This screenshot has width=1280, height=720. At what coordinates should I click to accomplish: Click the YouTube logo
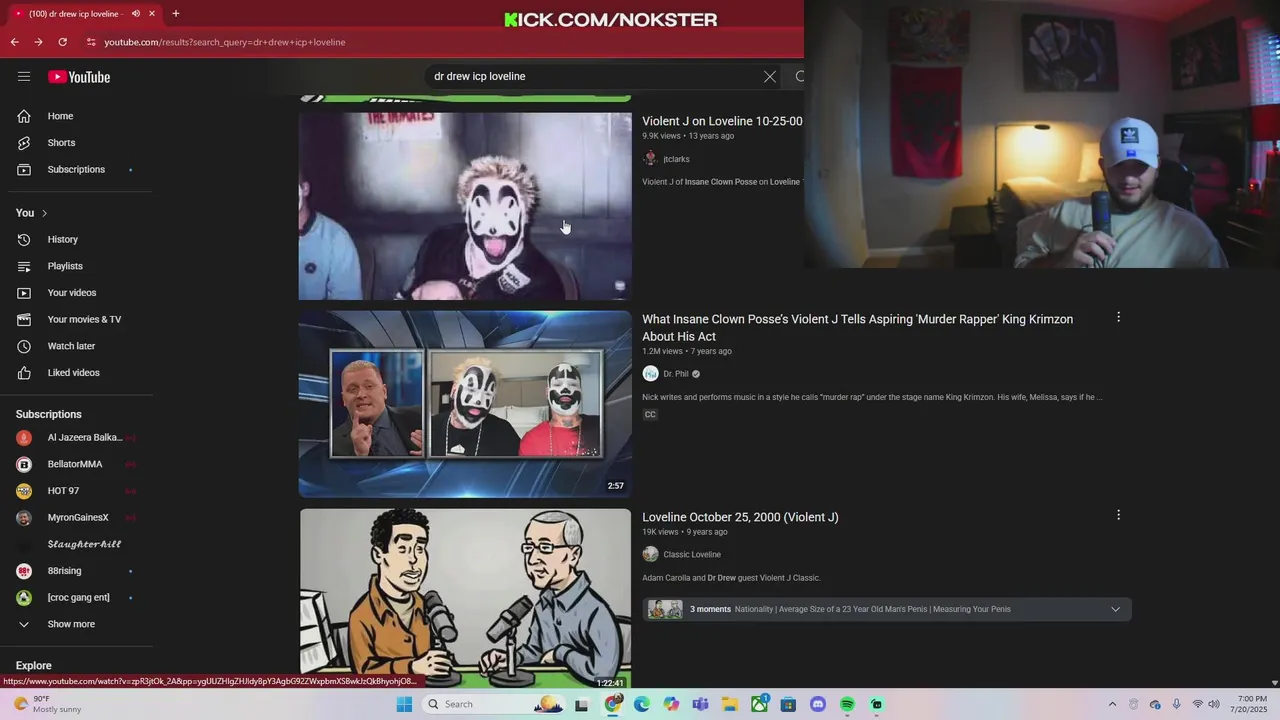click(79, 77)
